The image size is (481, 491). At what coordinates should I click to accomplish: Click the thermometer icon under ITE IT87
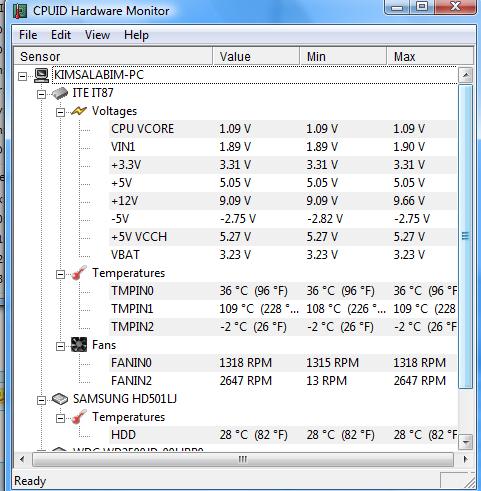point(79,273)
